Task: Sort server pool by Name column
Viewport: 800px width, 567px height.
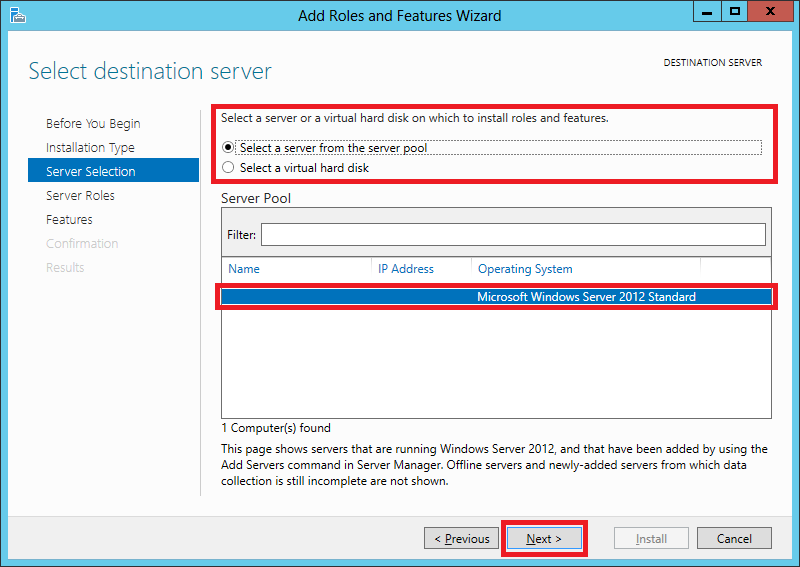Action: [295, 269]
